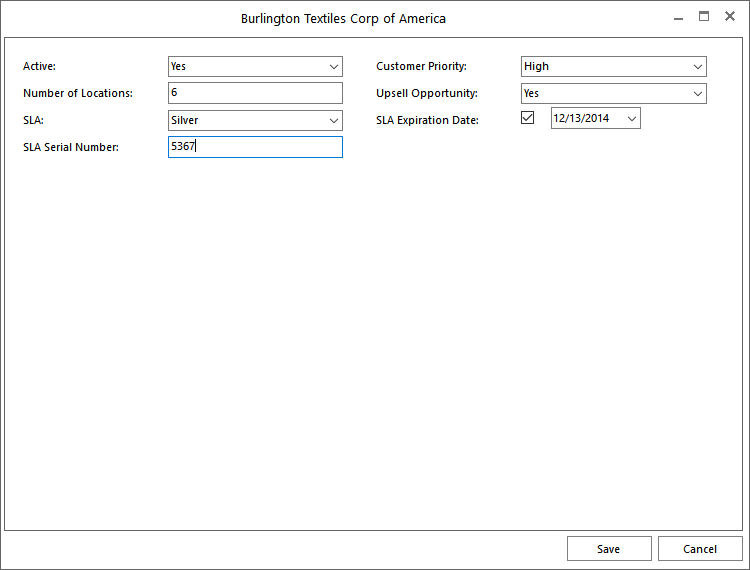Click the Number of Locations field
Viewport: 750px width, 570px height.
pos(255,93)
